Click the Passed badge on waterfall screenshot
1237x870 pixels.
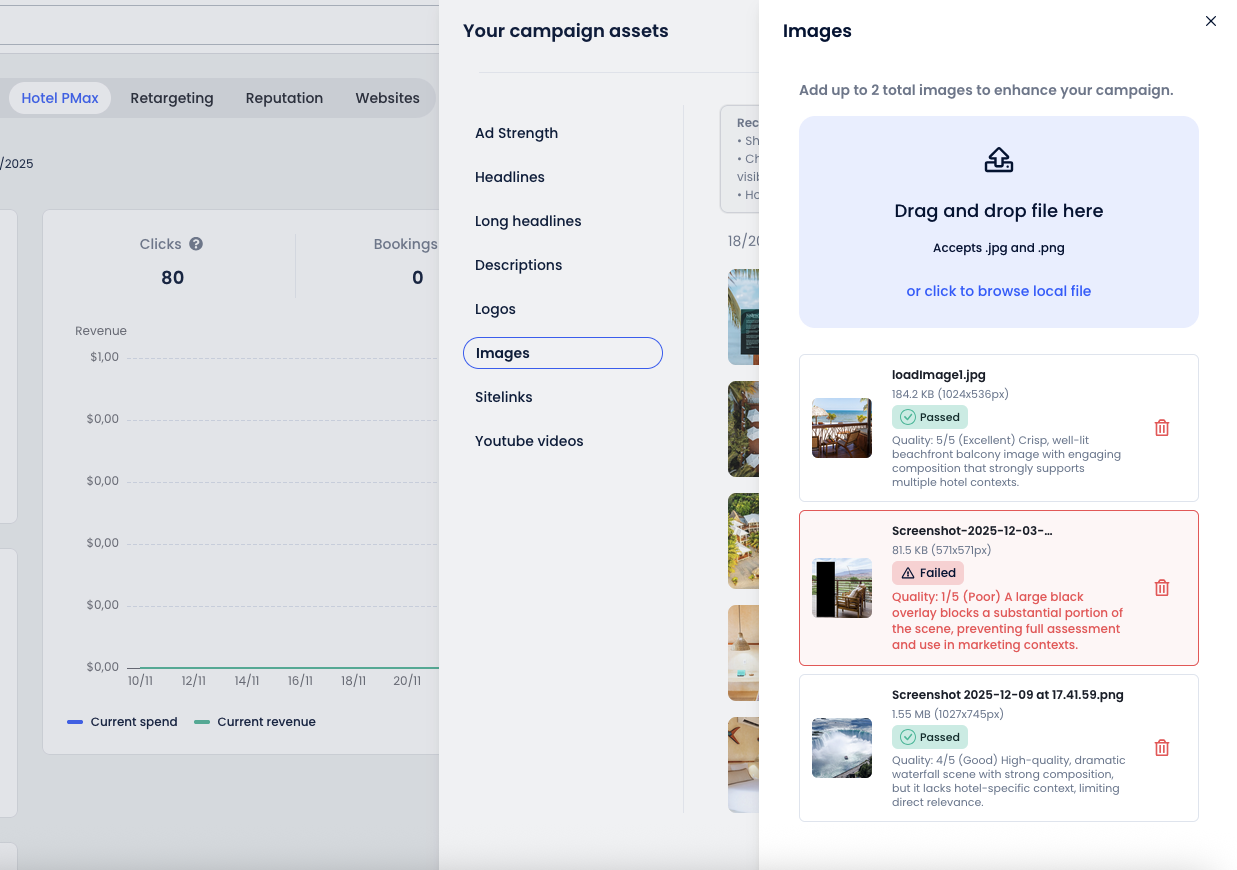click(x=929, y=737)
